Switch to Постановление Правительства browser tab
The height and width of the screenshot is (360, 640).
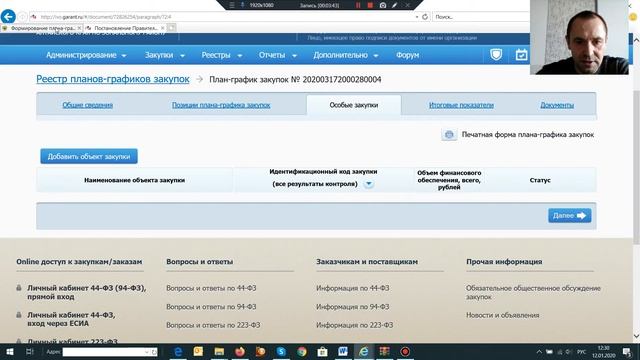pyautogui.click(x=125, y=28)
